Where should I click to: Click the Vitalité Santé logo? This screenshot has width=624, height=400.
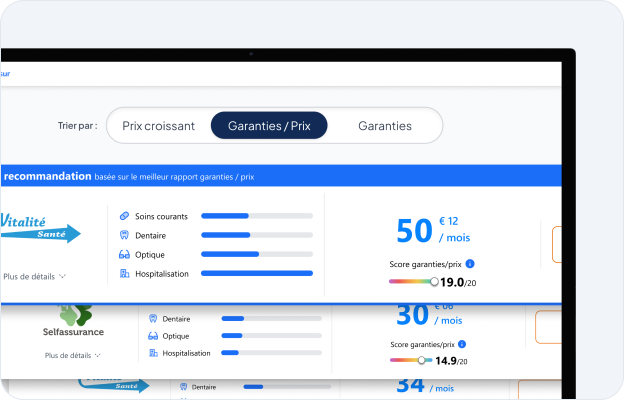coord(38,229)
